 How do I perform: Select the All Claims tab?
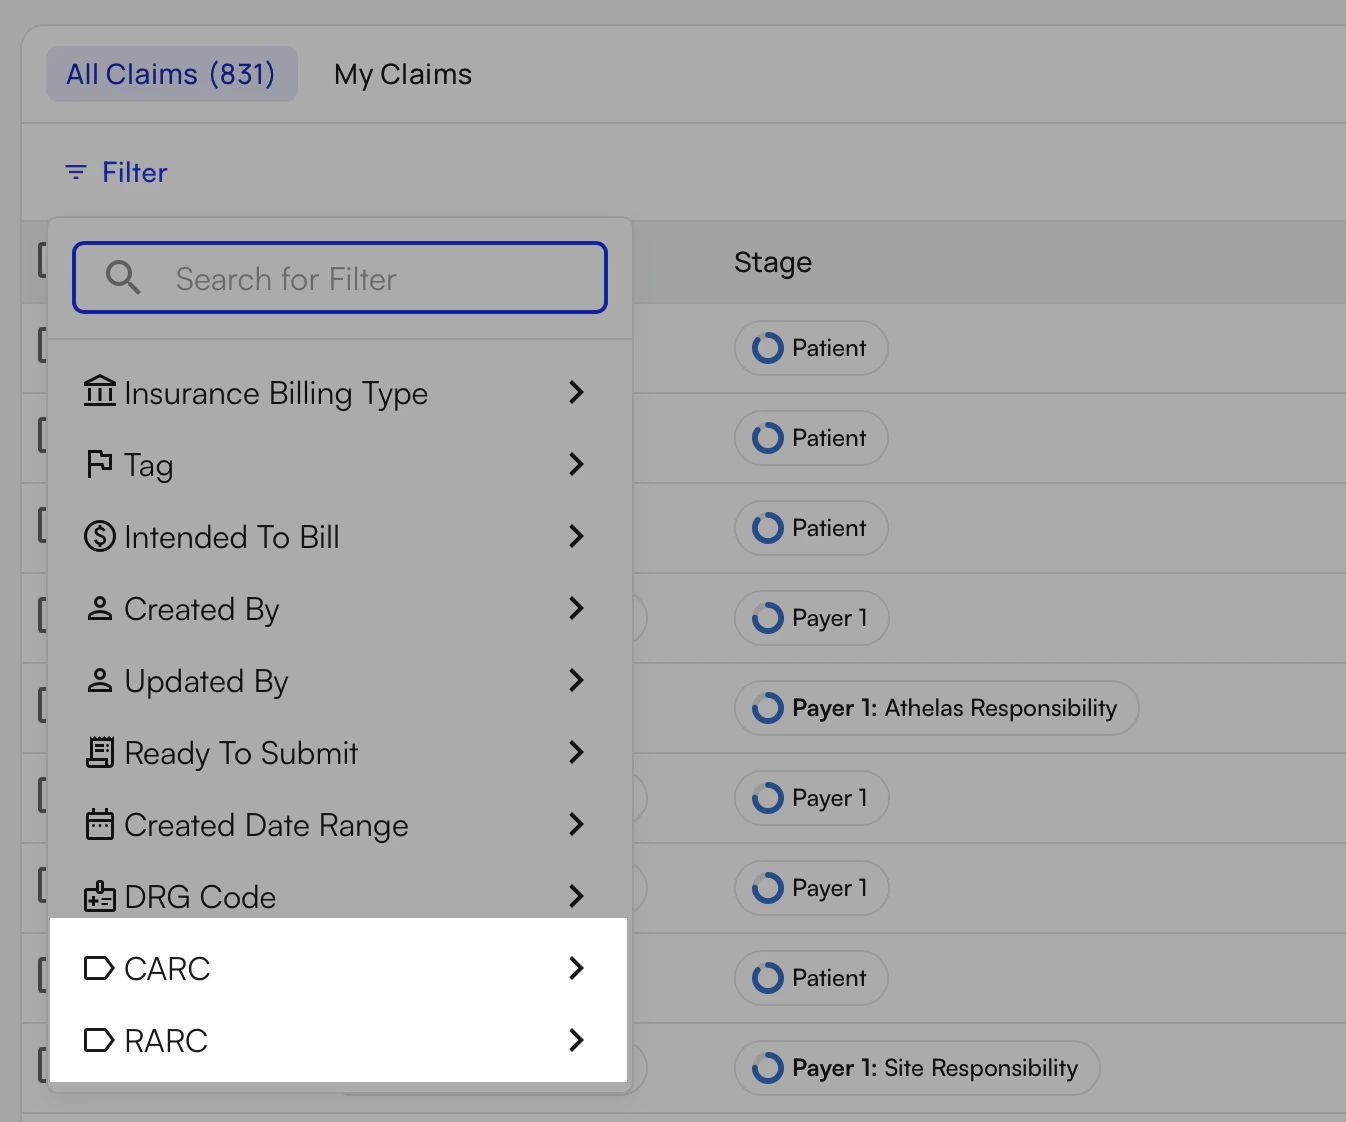(x=171, y=73)
